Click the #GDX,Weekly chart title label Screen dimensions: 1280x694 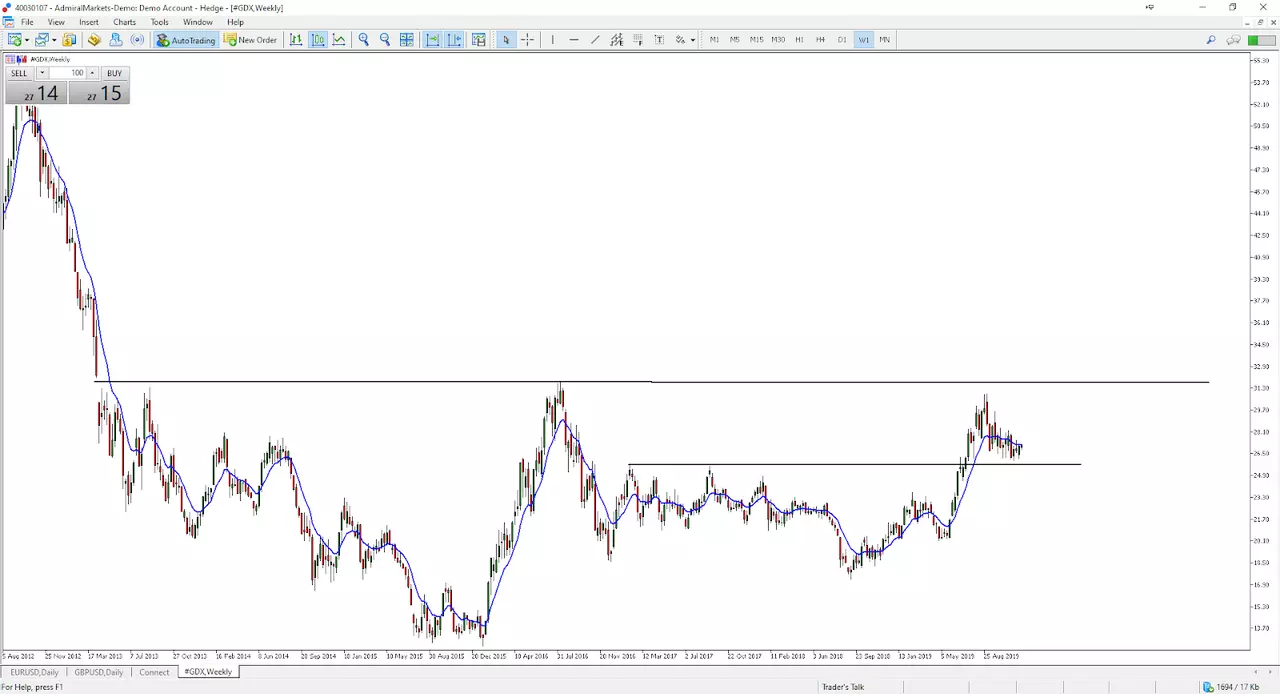pos(50,59)
